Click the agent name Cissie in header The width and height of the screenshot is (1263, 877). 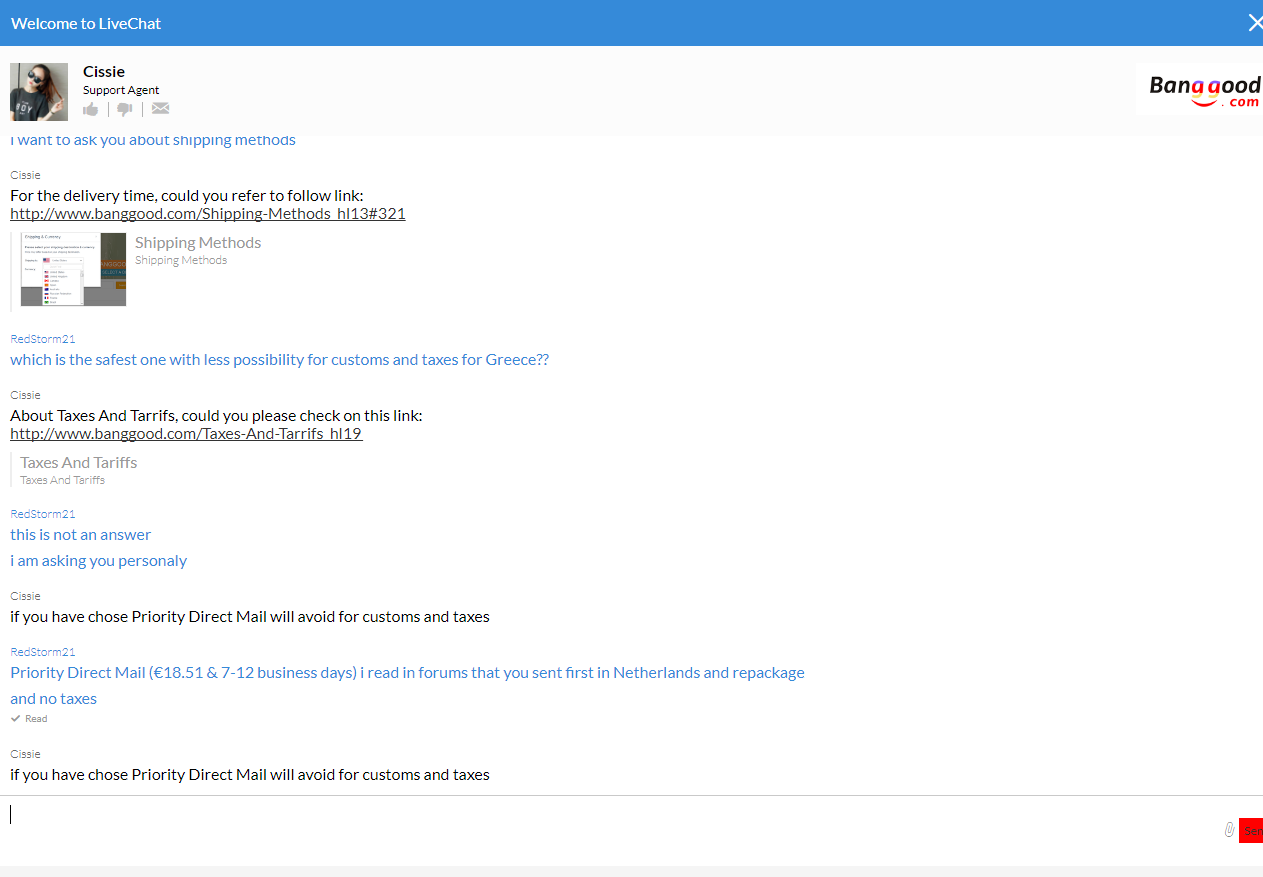click(x=104, y=72)
